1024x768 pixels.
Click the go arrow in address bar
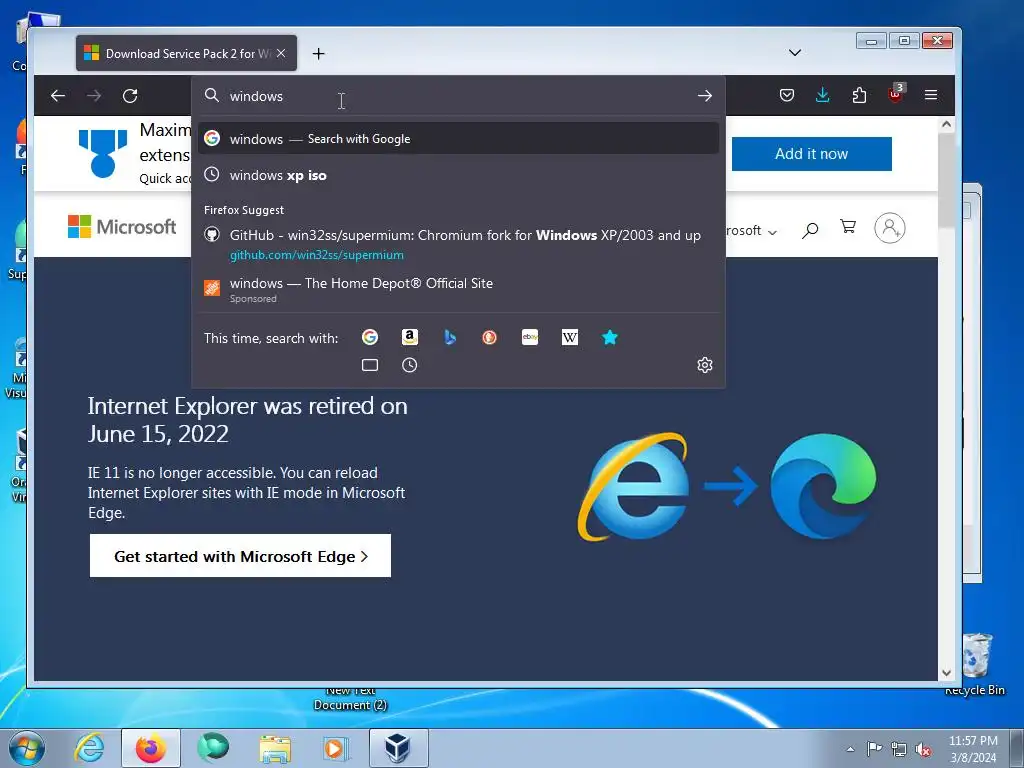tap(705, 96)
